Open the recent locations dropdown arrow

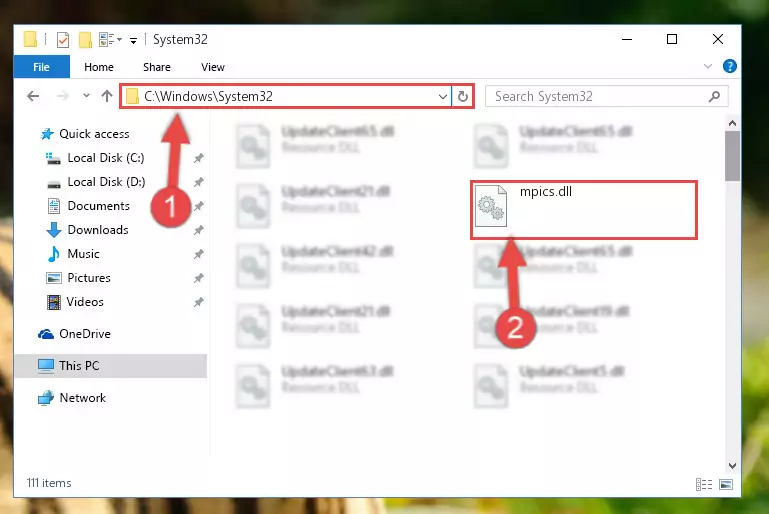[x=86, y=96]
